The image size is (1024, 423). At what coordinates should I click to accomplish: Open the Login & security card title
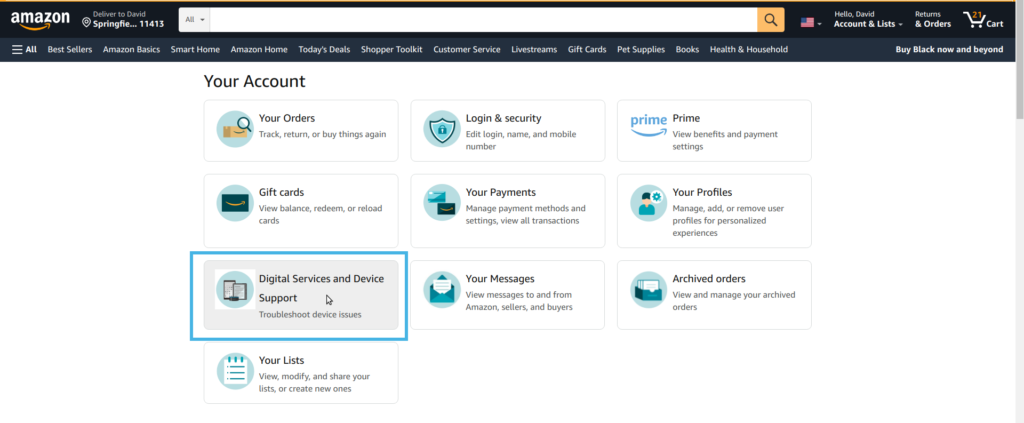click(x=504, y=118)
